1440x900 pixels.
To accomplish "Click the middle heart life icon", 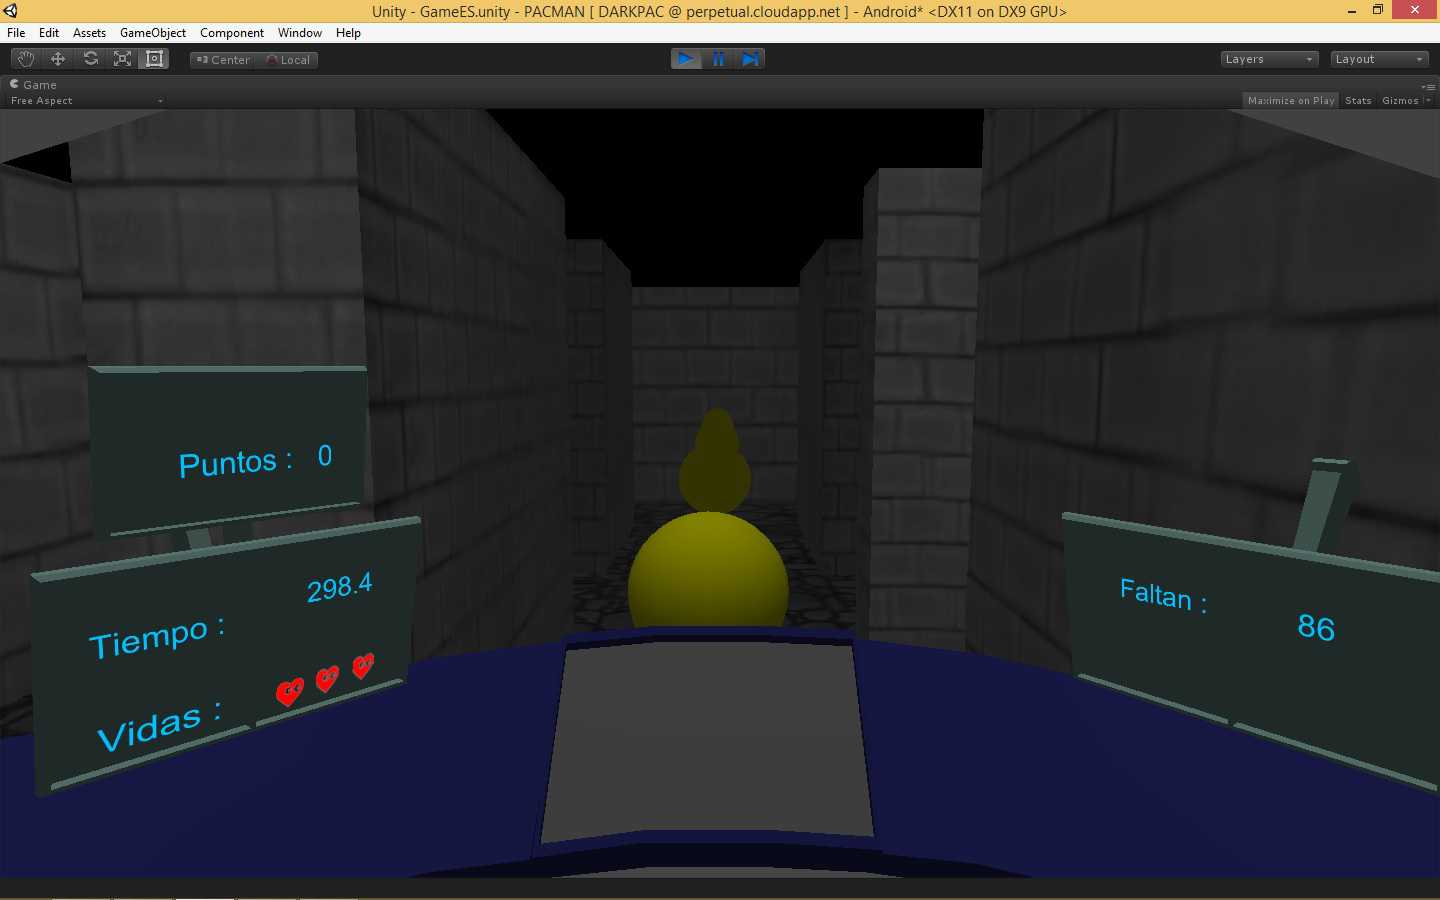I will pos(327,679).
